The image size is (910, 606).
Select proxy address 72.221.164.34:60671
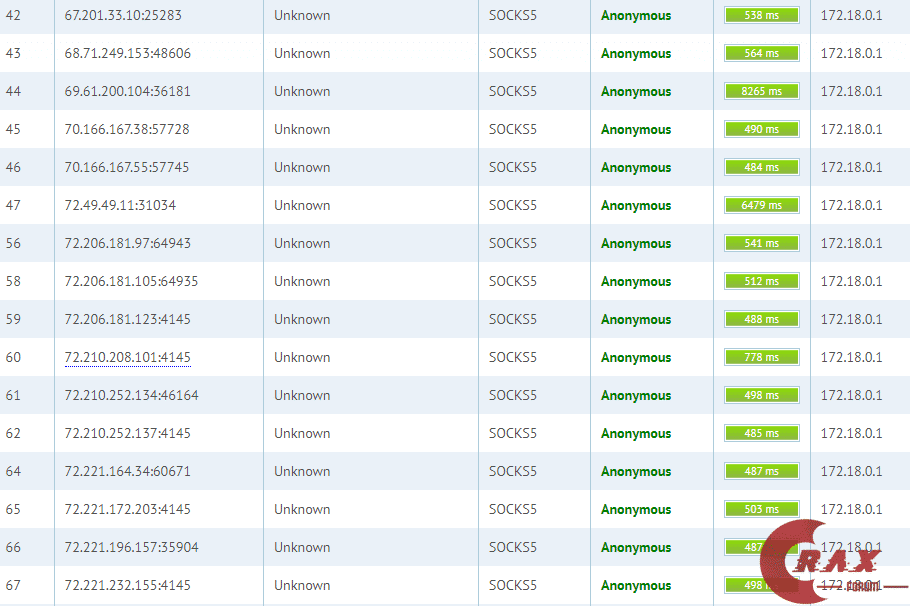[128, 472]
